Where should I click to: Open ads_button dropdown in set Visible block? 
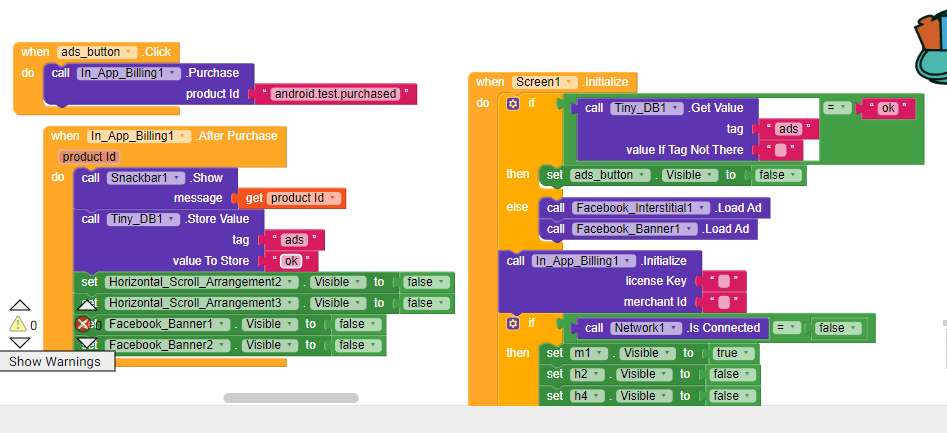[610, 175]
